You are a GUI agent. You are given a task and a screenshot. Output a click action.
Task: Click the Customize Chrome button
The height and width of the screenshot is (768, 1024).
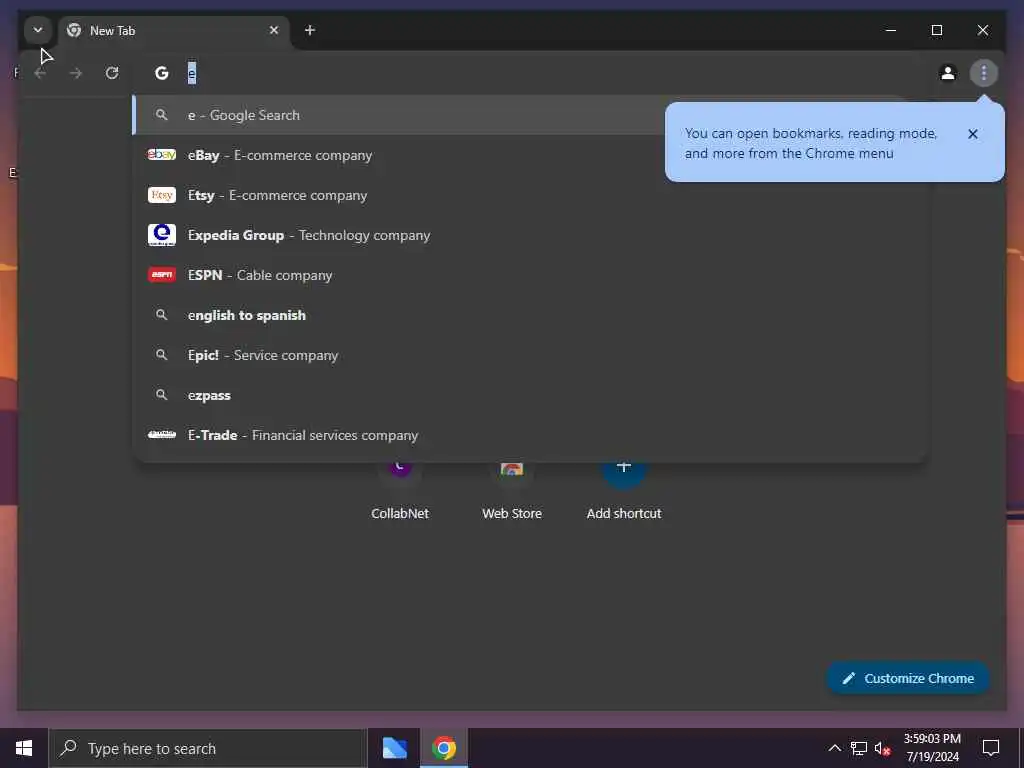(908, 679)
